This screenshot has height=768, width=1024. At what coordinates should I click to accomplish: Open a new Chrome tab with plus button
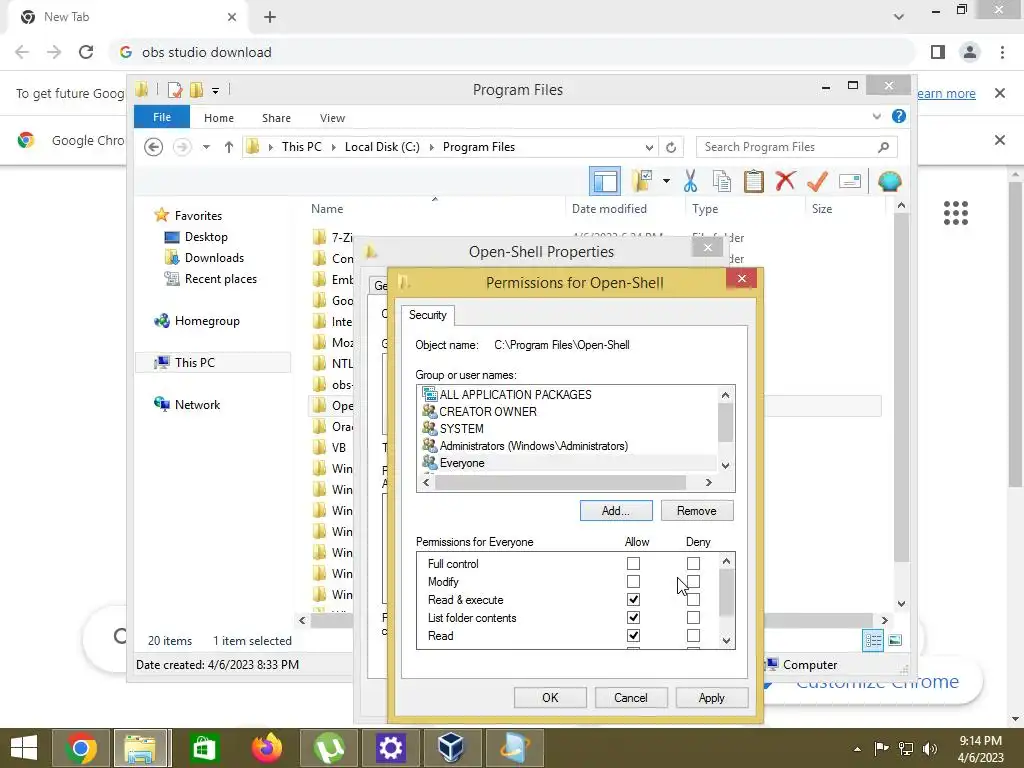click(270, 17)
